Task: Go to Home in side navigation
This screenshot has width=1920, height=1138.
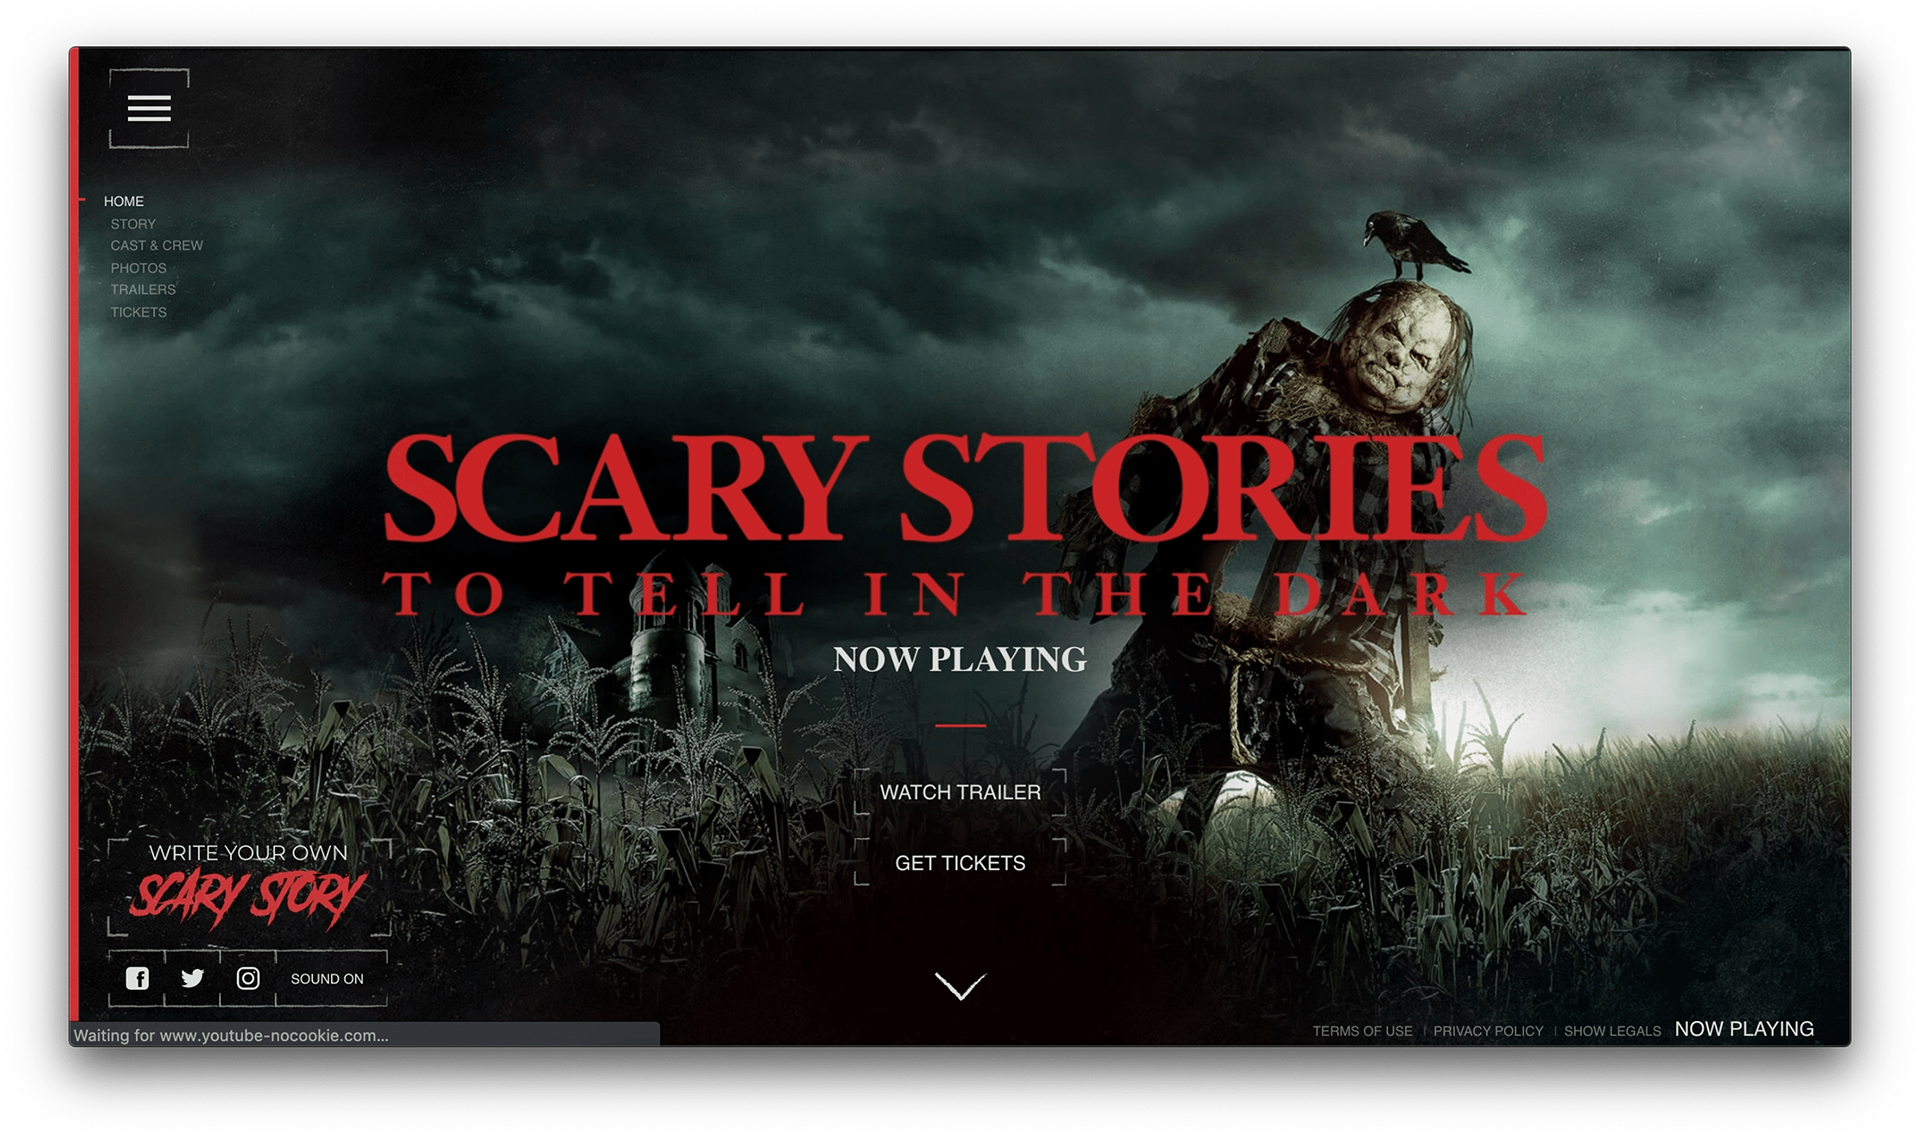Action: 124,201
